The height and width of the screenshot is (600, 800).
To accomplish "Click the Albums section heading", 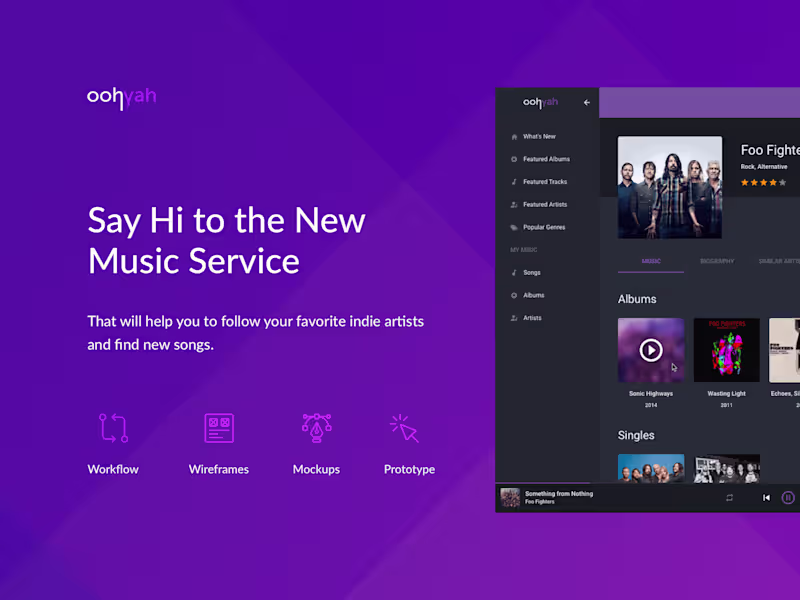I will click(x=637, y=299).
